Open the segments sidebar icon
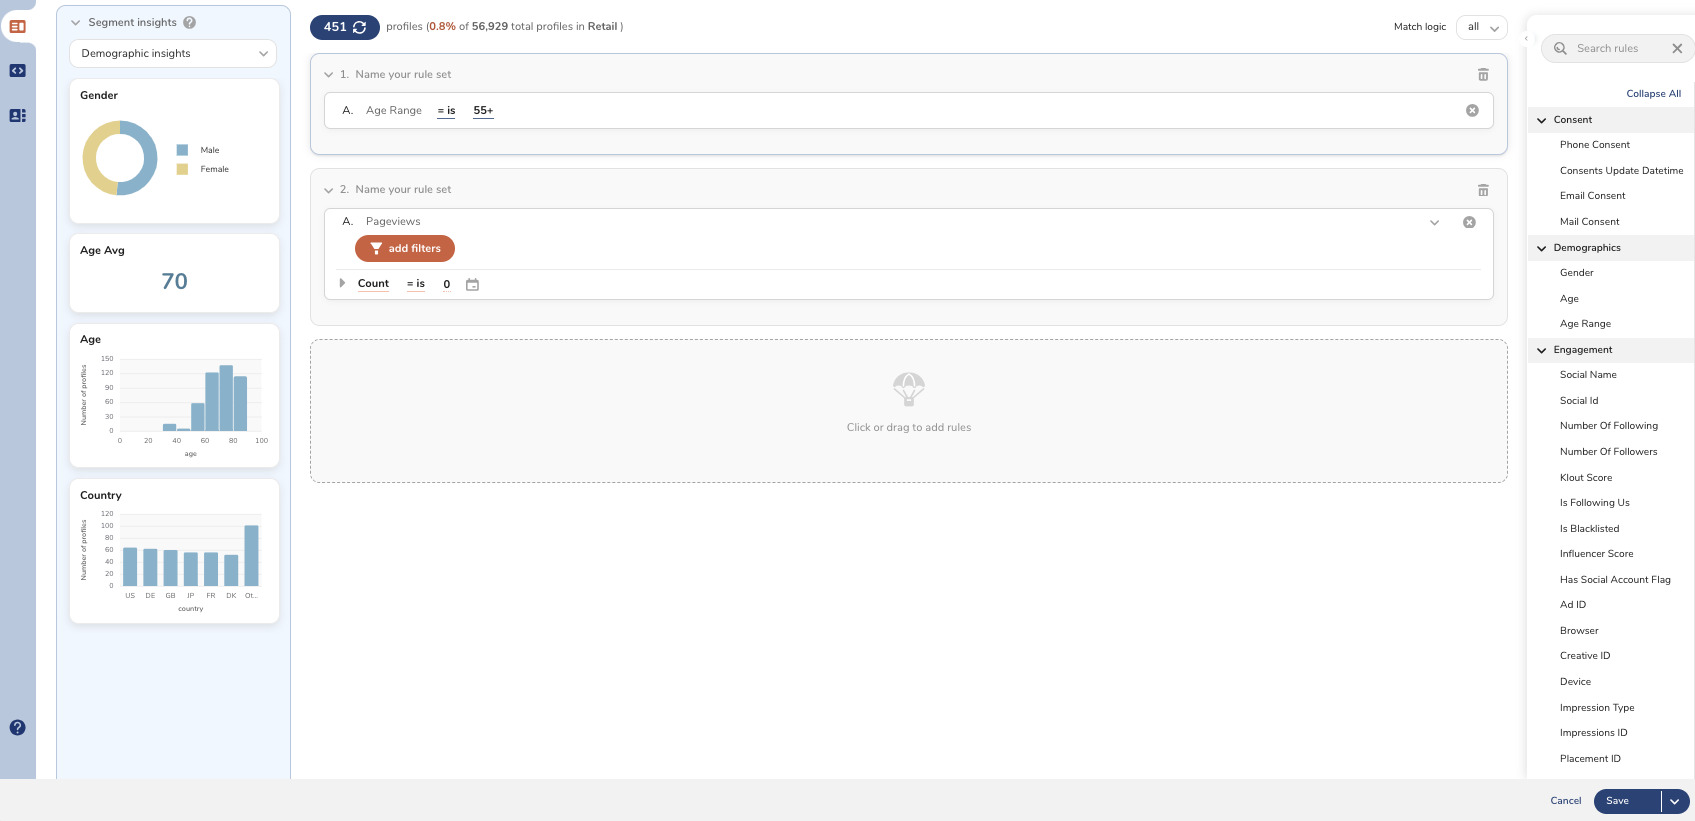 point(17,27)
